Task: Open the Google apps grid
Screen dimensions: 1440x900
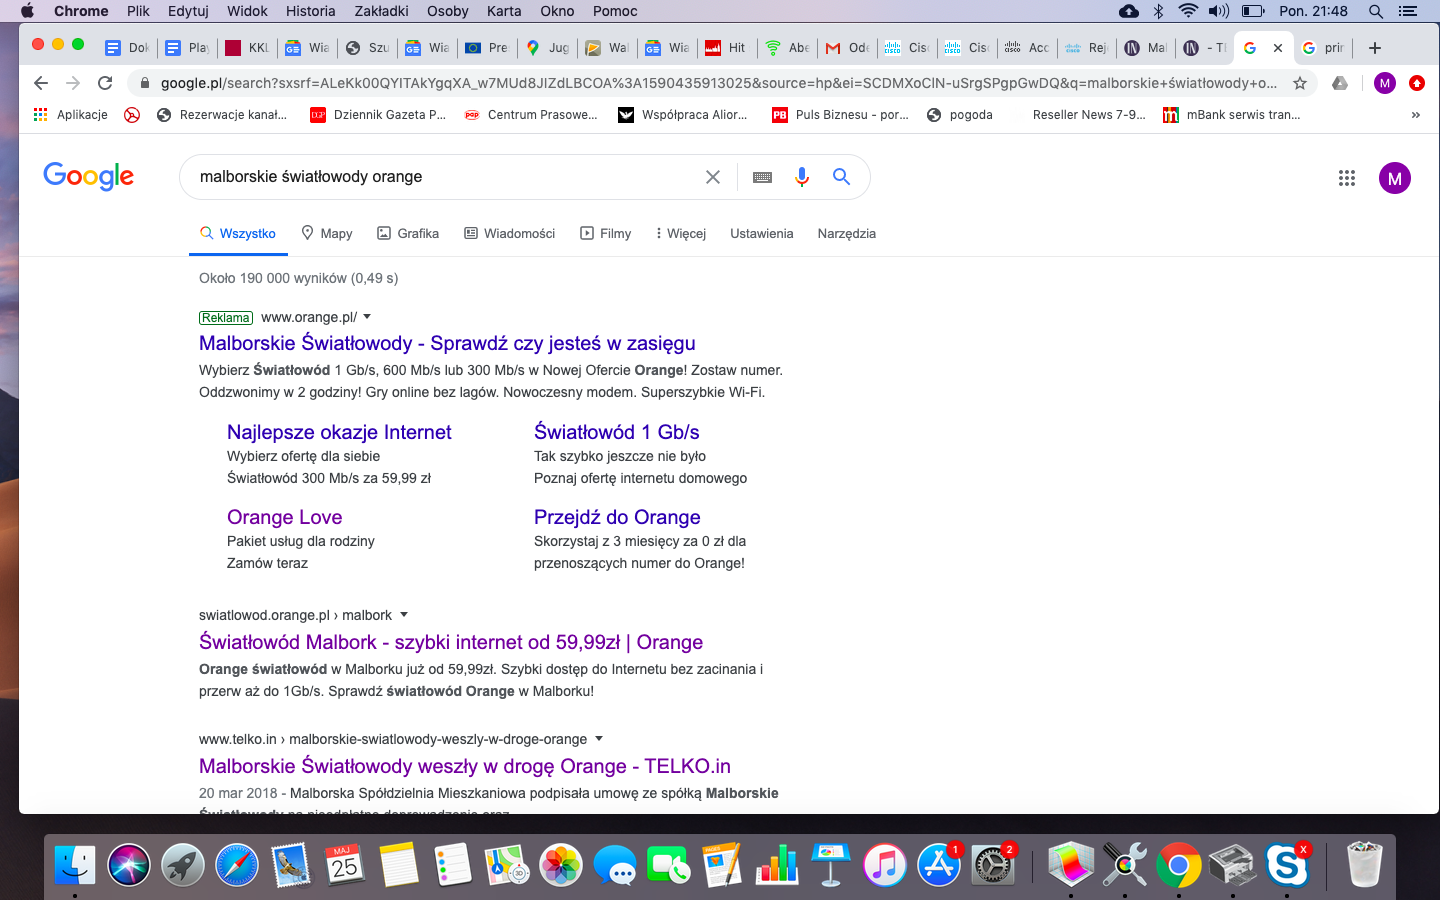Action: click(1347, 178)
